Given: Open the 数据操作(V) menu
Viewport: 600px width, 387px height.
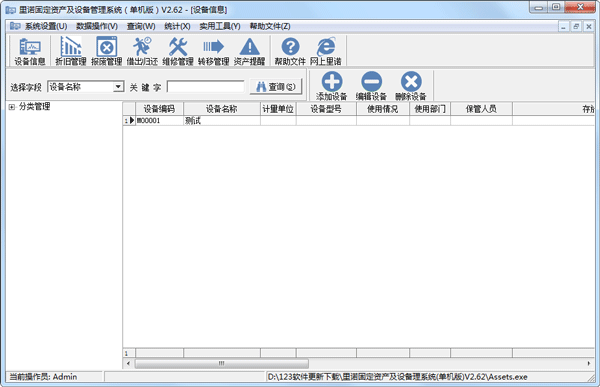Looking at the screenshot, I should tap(97, 26).
